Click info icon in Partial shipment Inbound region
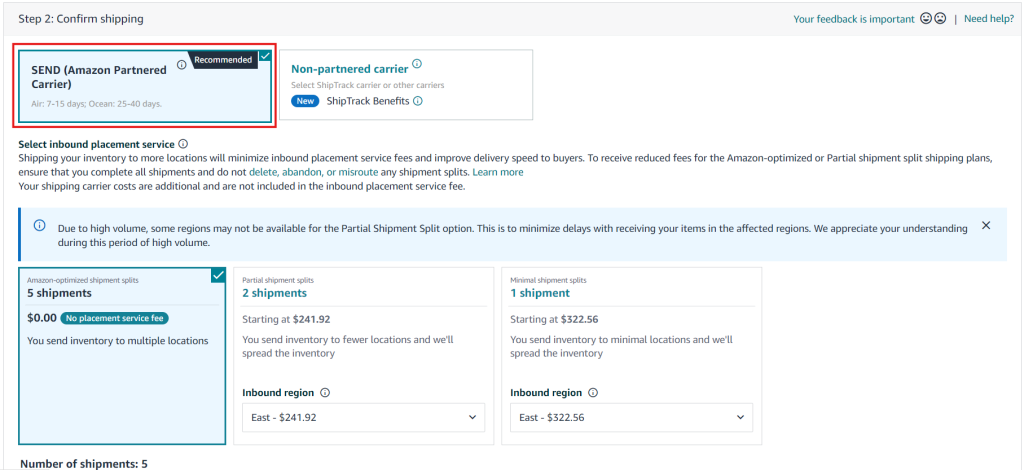 tap(325, 393)
